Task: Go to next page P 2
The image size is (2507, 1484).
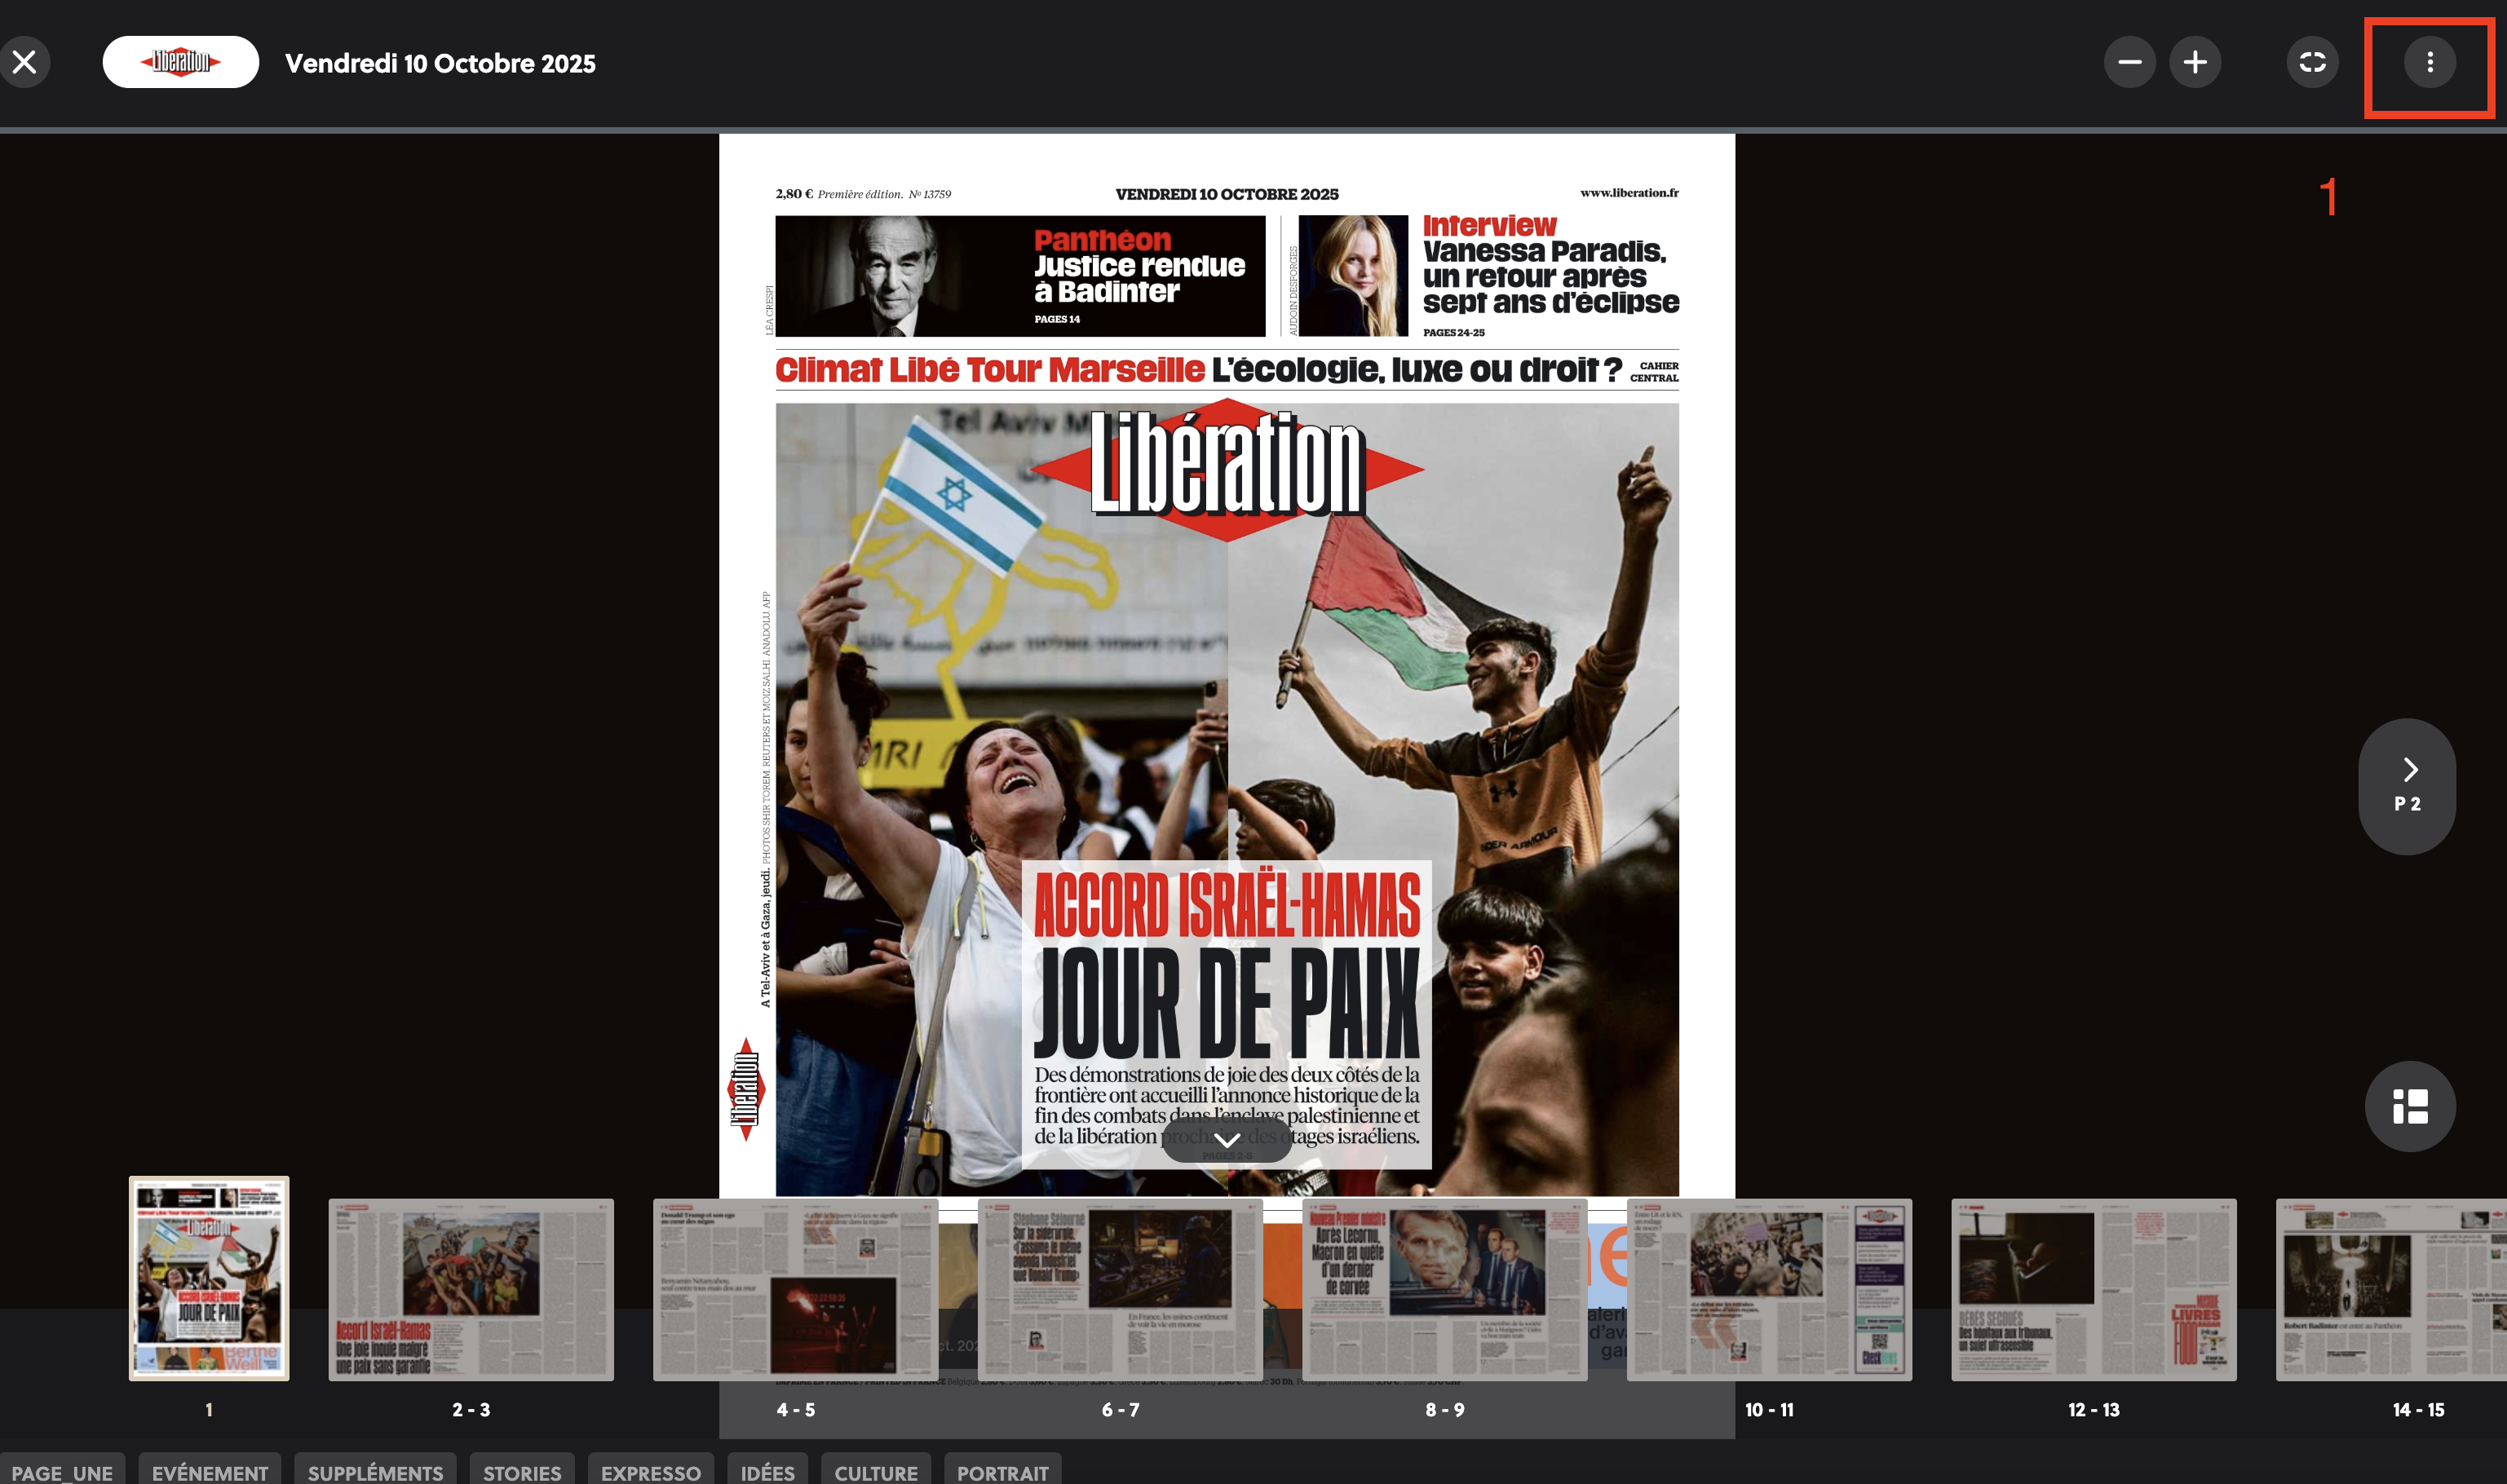Action: [2407, 786]
